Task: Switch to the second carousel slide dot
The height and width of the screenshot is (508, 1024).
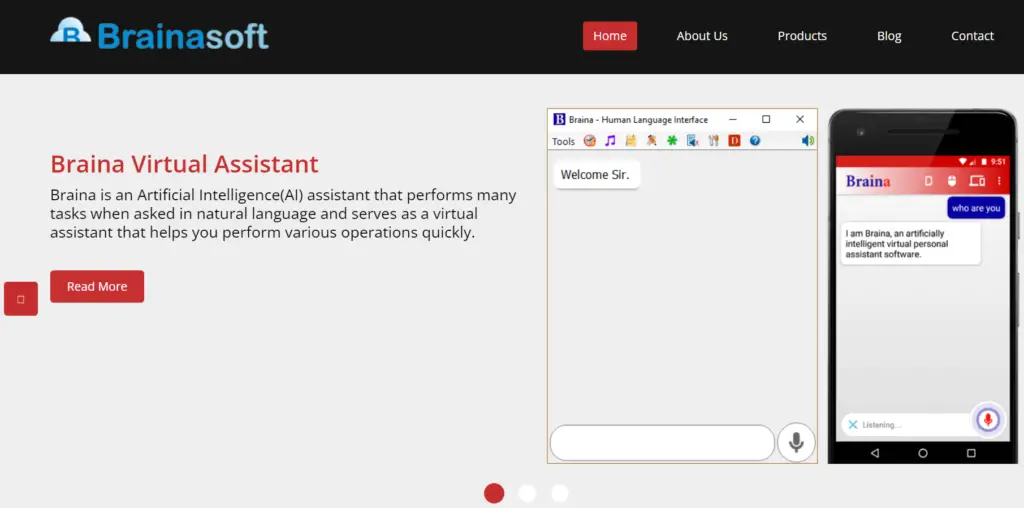Action: 527,493
